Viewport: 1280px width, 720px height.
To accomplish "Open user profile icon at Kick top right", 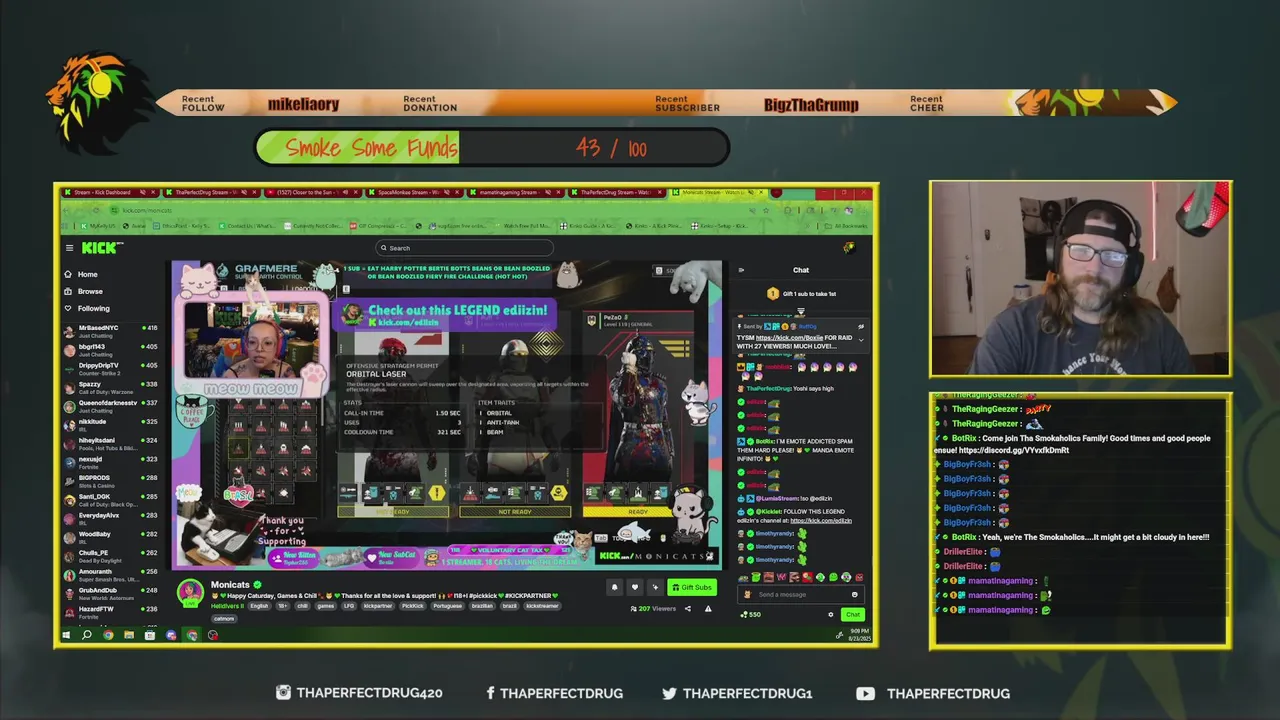I will point(849,248).
